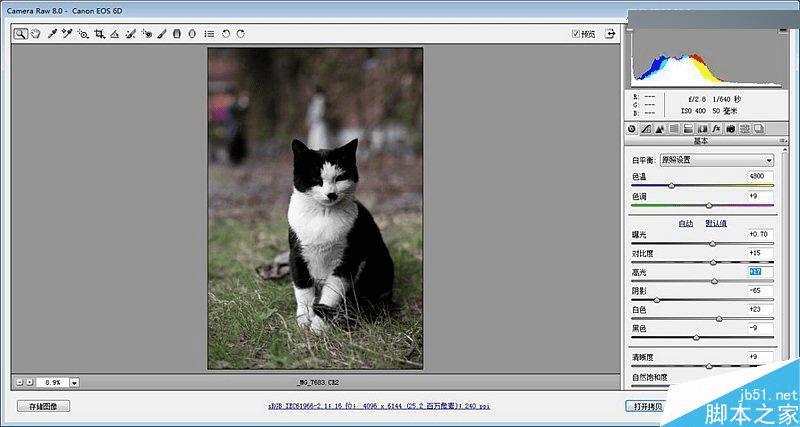Choose the Color Sampler tool
This screenshot has height=427, width=800.
click(67, 34)
